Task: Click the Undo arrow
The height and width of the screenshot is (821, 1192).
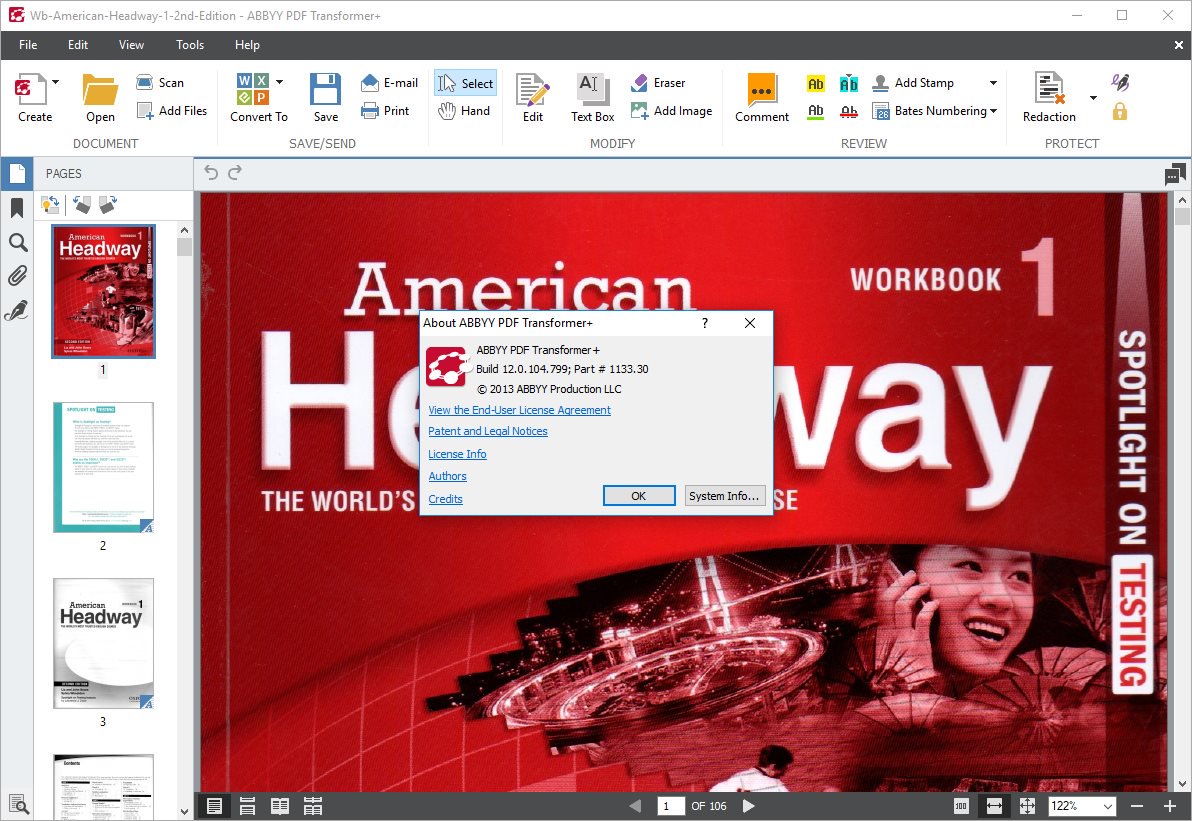Action: click(x=211, y=173)
